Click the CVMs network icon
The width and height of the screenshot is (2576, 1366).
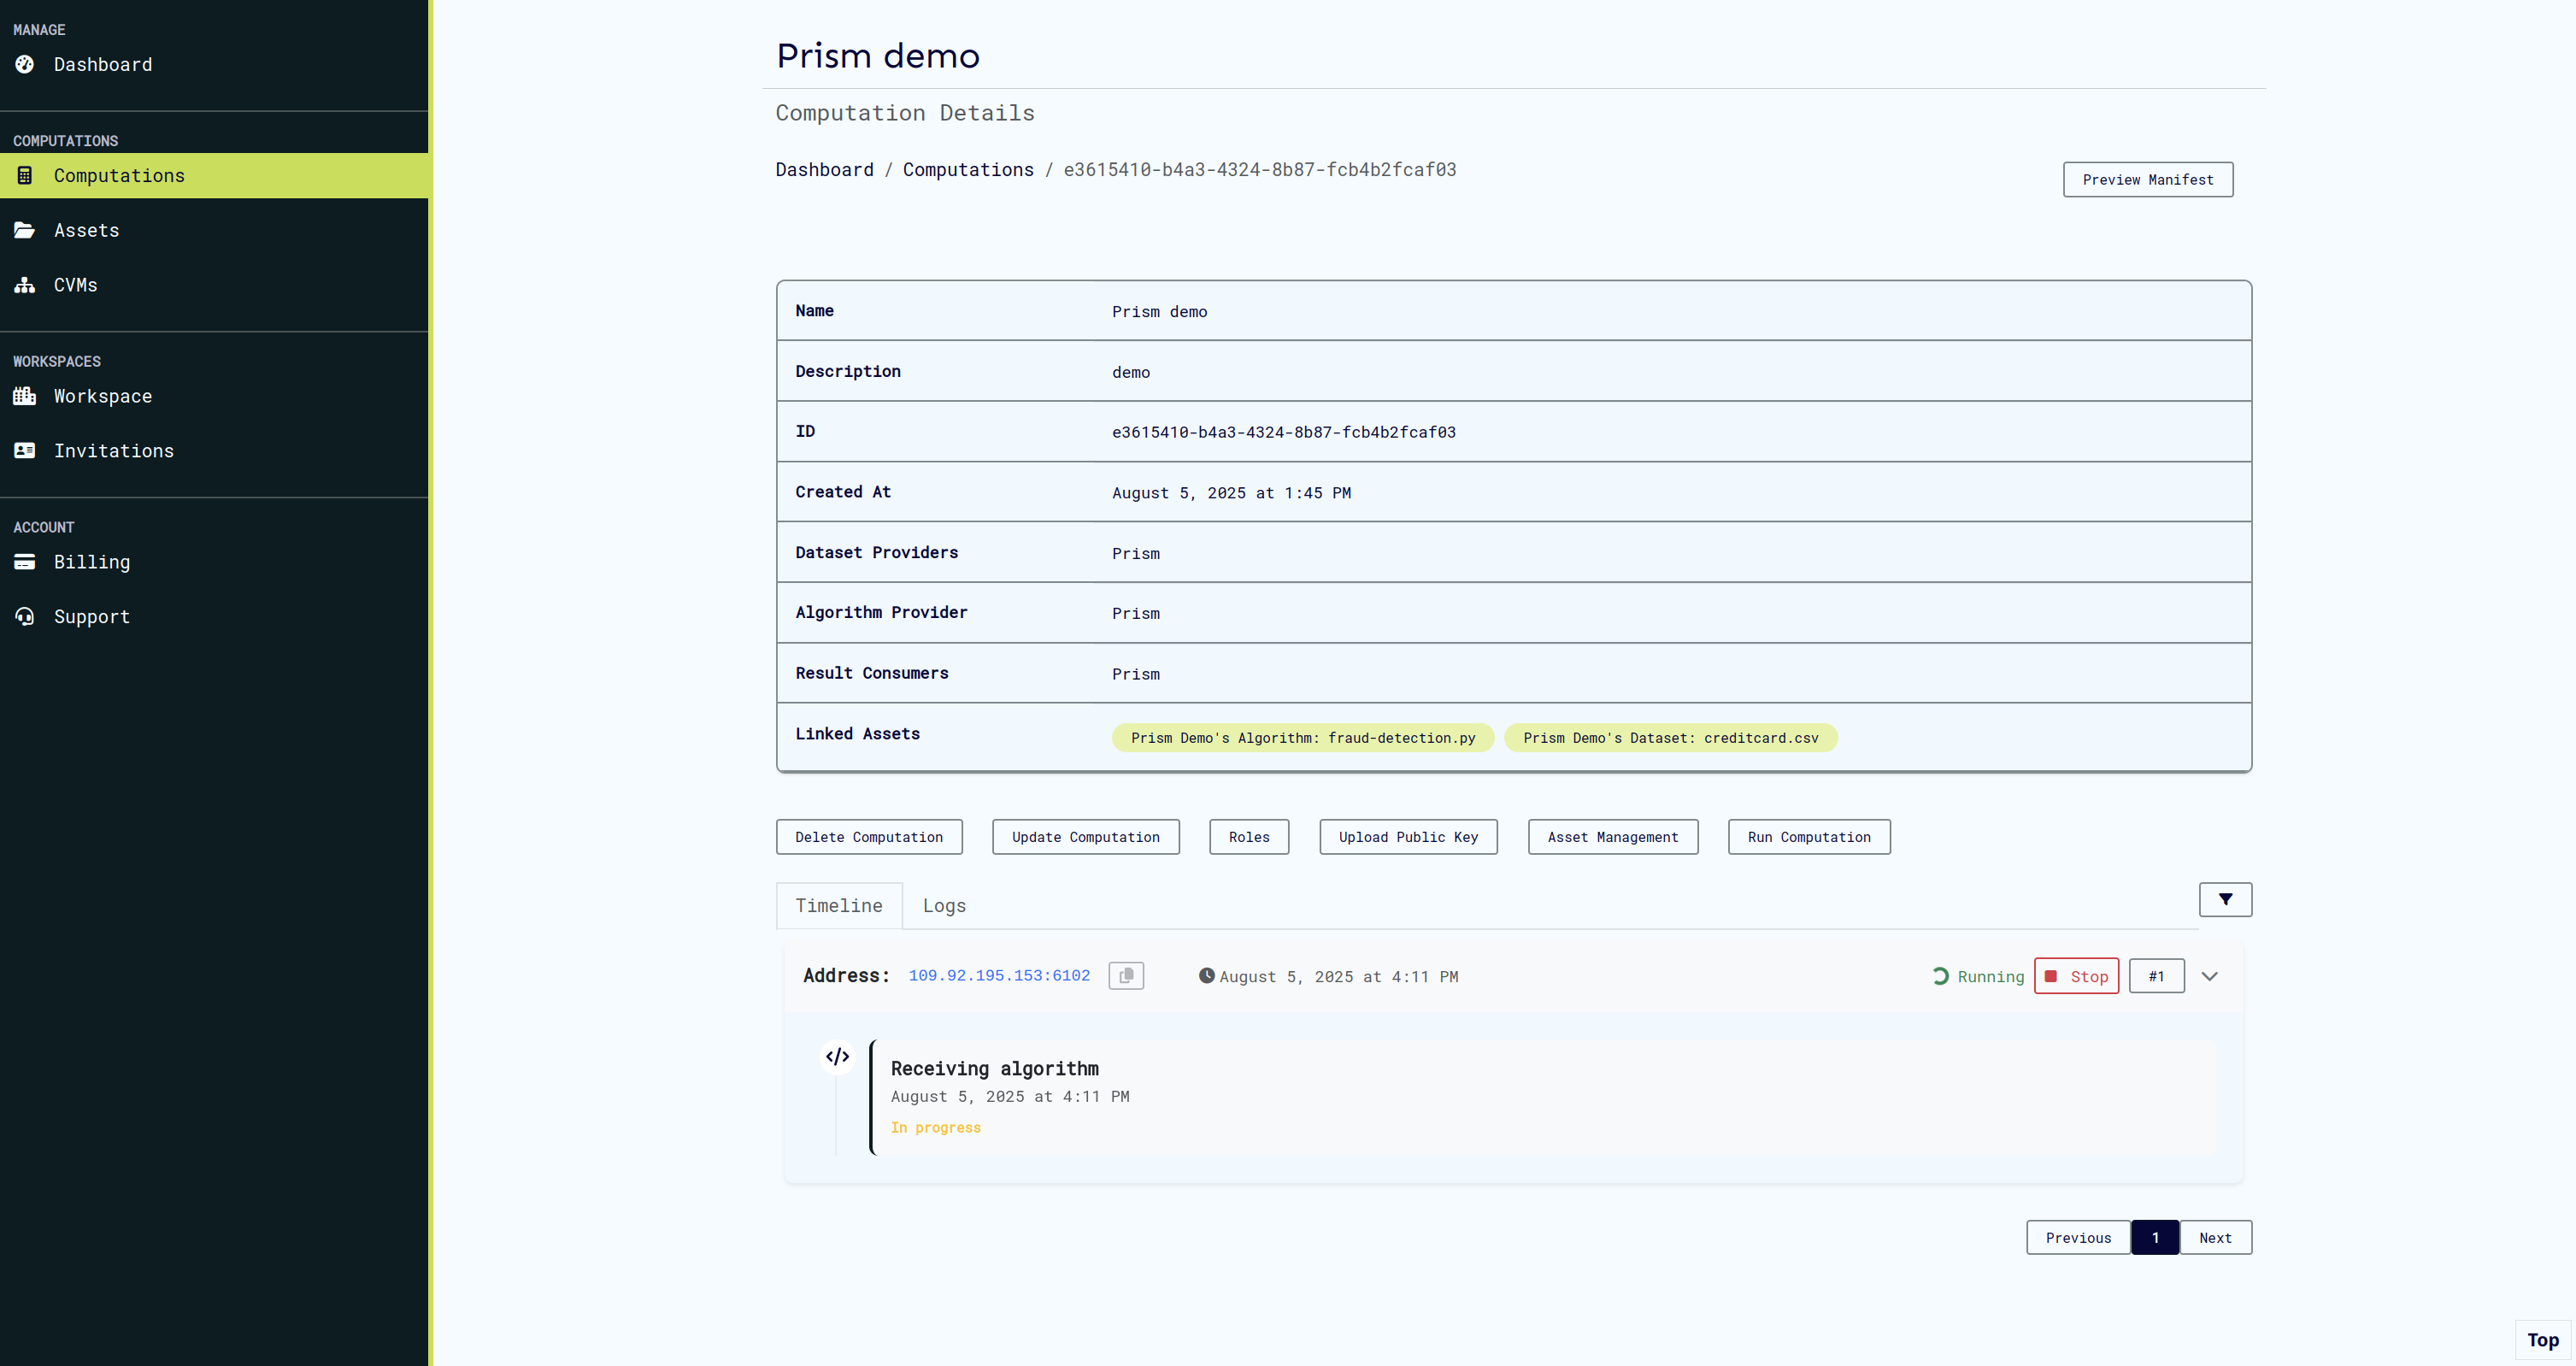click(25, 285)
